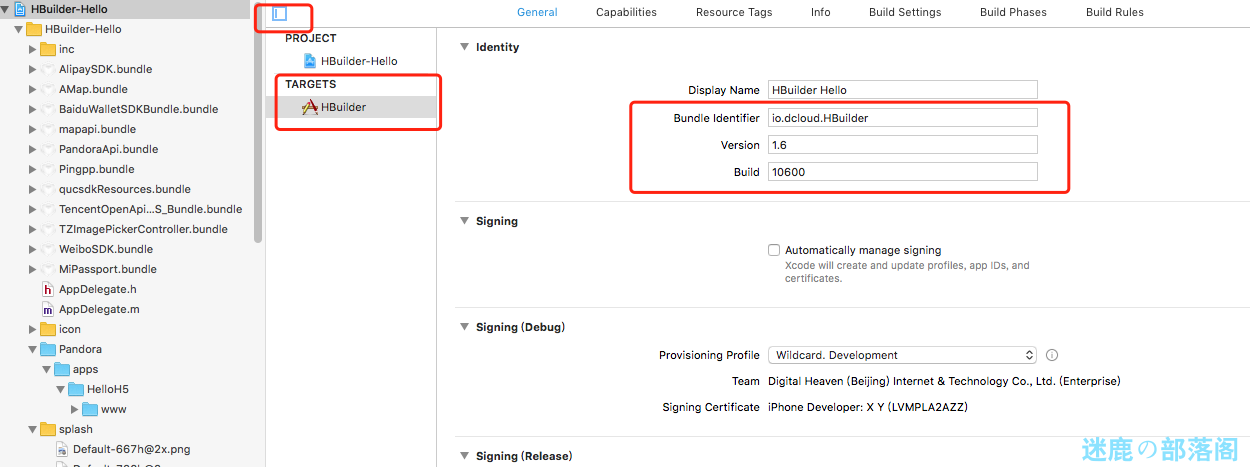Image resolution: width=1250 pixels, height=467 pixels.
Task: Open the Build Rules tab
Action: 1115,12
